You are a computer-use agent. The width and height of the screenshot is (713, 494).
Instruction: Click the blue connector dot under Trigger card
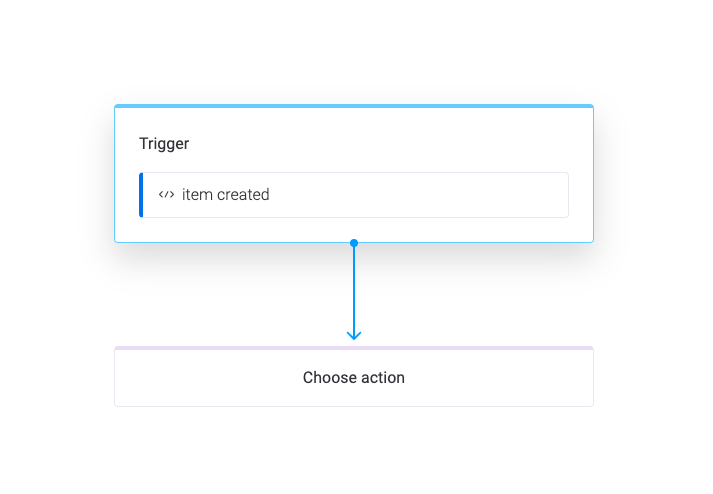(x=354, y=243)
